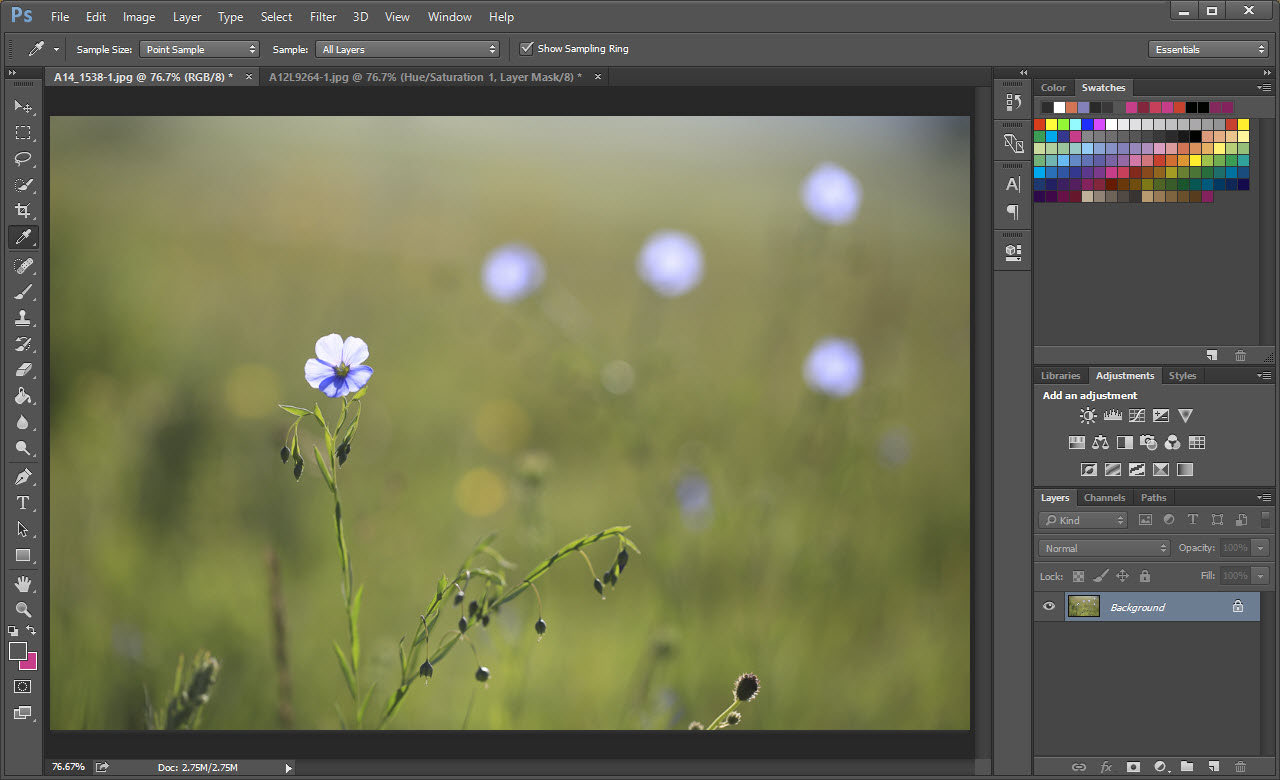Add a Levels adjustment
Viewport: 1280px width, 780px height.
[x=1112, y=416]
